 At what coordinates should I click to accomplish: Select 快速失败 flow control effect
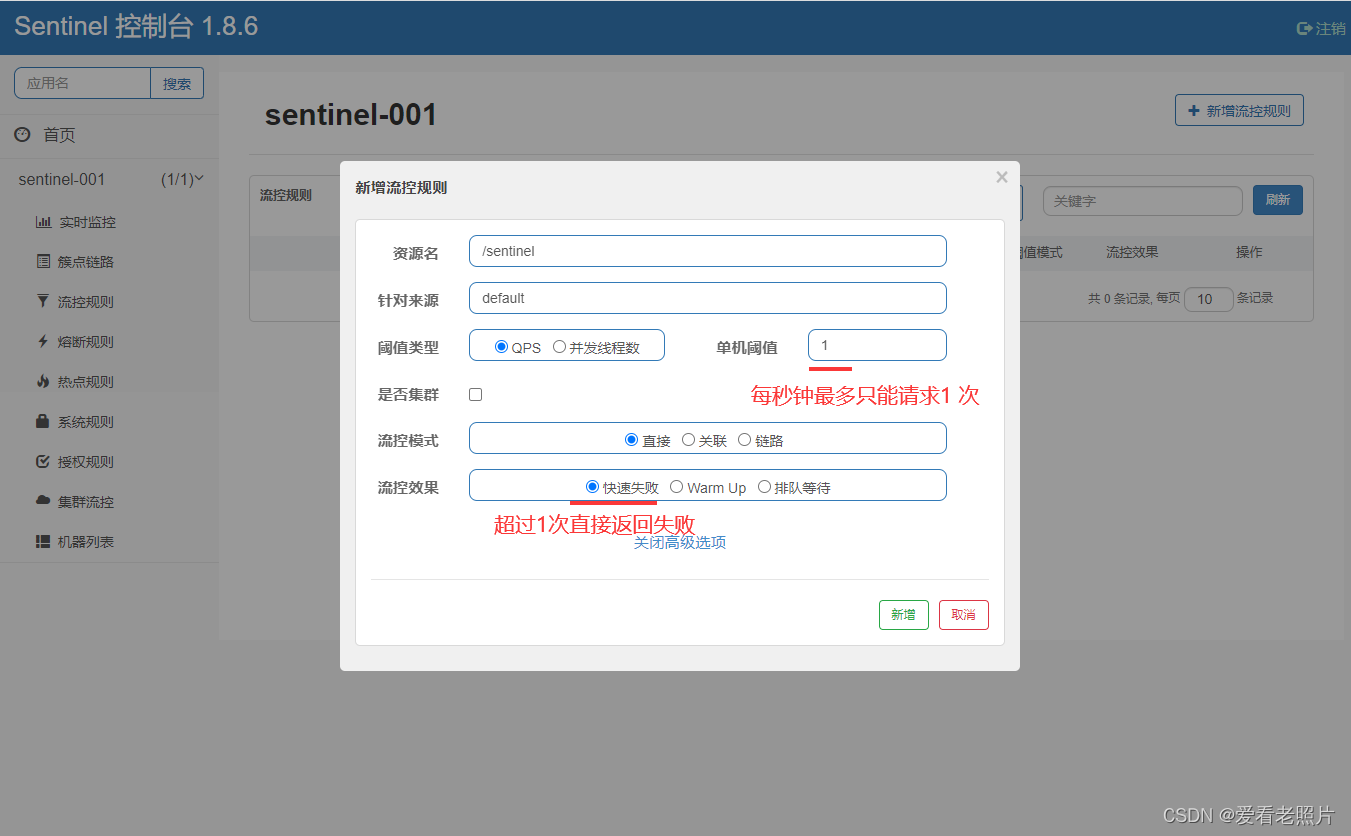[x=592, y=487]
